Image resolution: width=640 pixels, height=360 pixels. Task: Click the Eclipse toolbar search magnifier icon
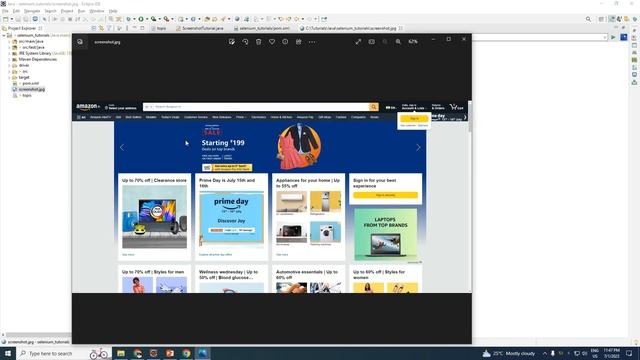[588, 19]
